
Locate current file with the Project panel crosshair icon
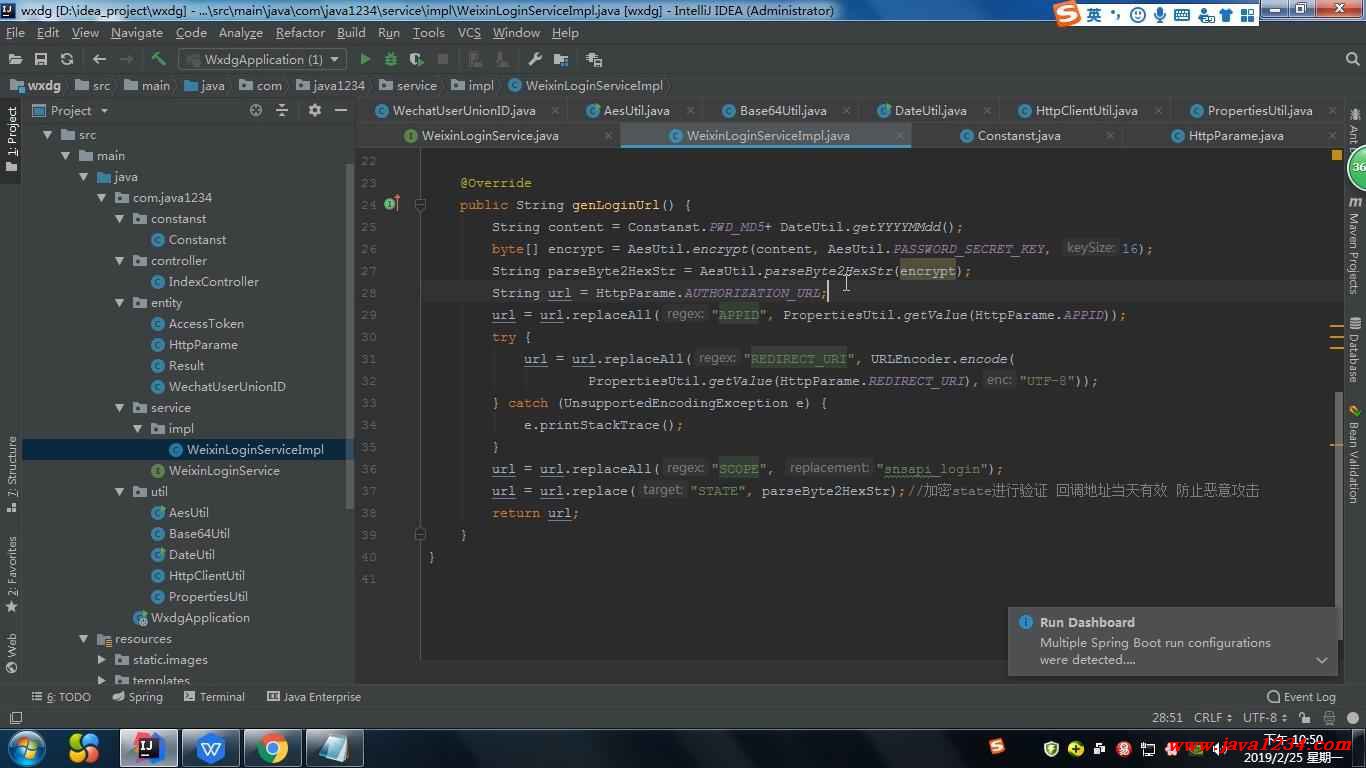point(256,111)
